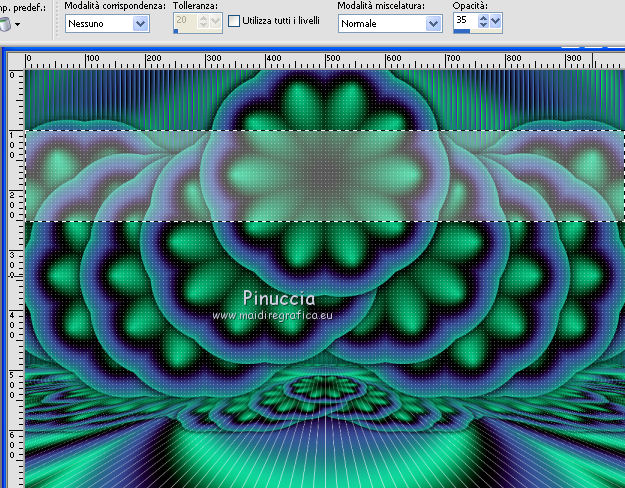Image resolution: width=625 pixels, height=488 pixels.
Task: Open the Tolleranza slider popup arrow
Action: pyautogui.click(x=216, y=21)
